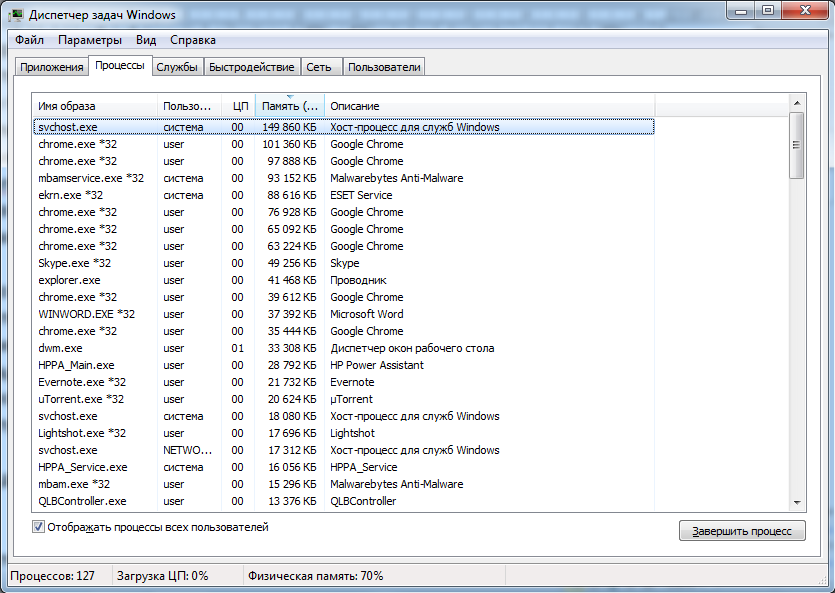Screen dimensions: 835x593
Task: Sort by the image name column header
Action: pyautogui.click(x=95, y=106)
